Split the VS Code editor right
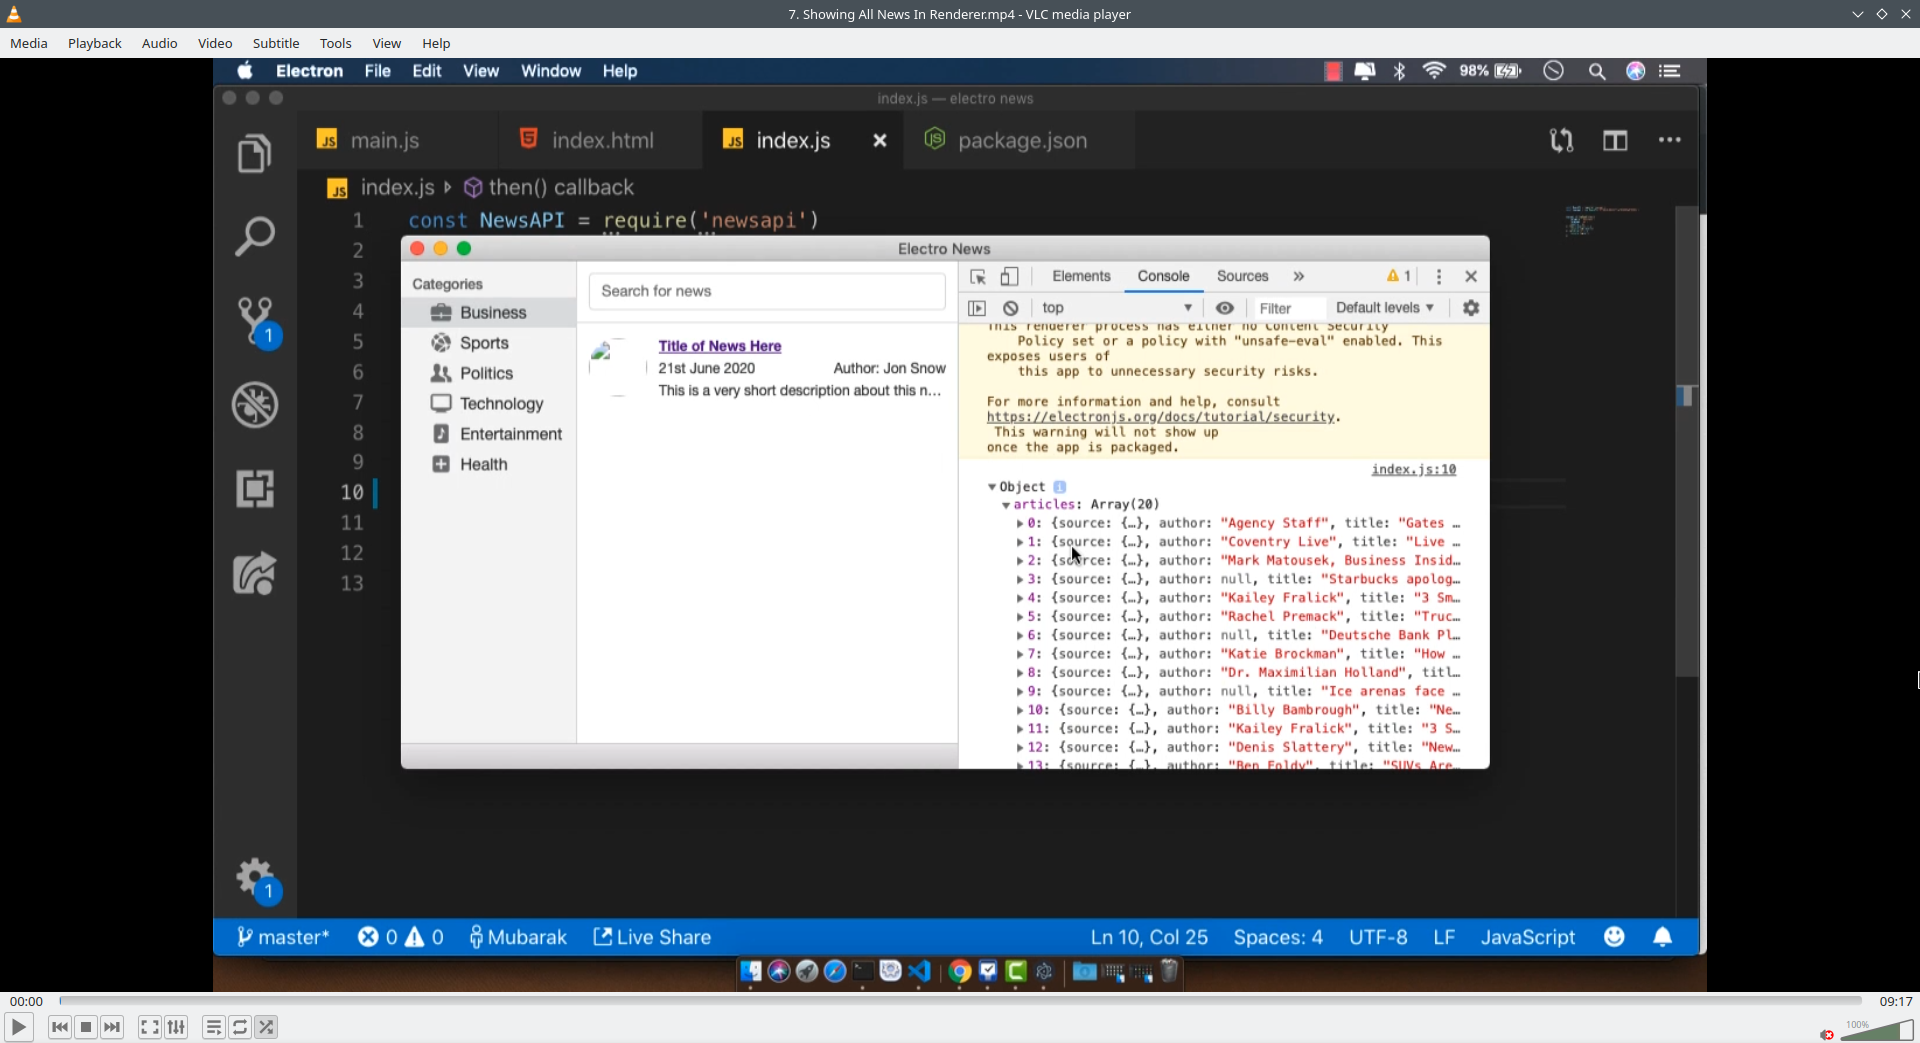The width and height of the screenshot is (1920, 1043). pos(1615,140)
